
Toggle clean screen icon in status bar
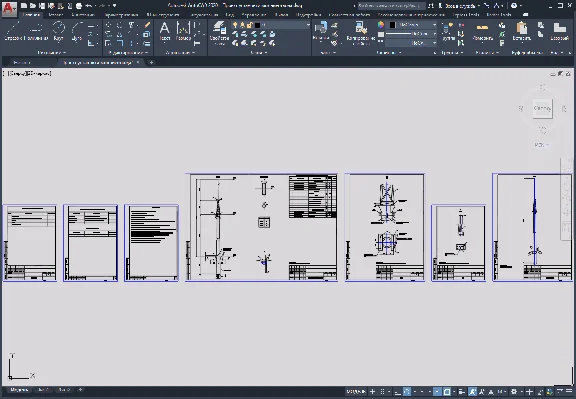pos(559,392)
